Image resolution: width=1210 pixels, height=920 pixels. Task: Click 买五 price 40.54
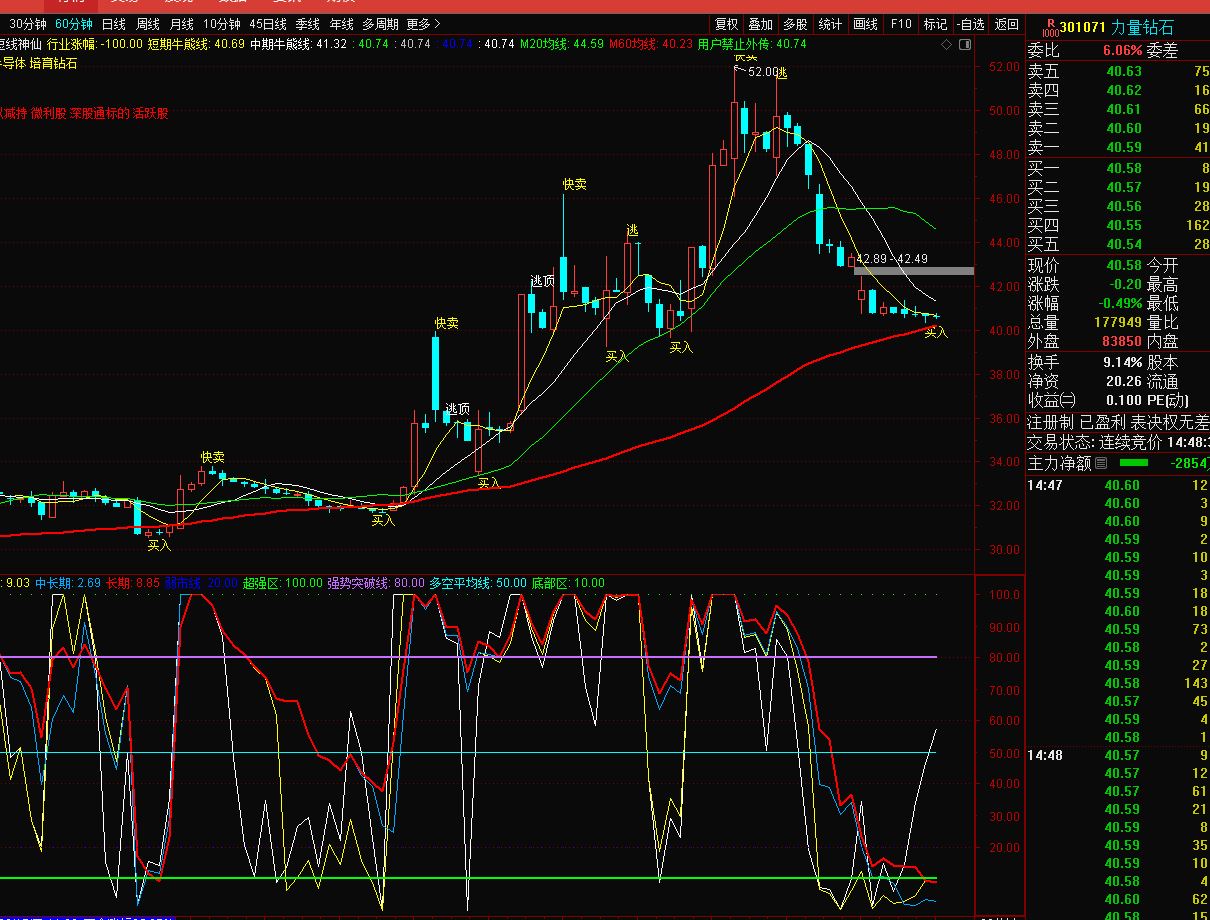[1123, 244]
